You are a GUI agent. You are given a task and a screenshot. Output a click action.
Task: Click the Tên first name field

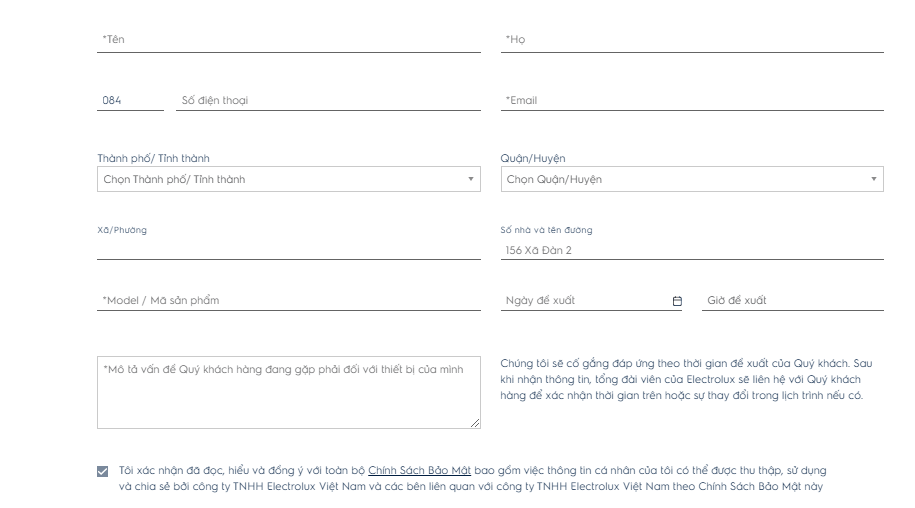click(x=289, y=40)
